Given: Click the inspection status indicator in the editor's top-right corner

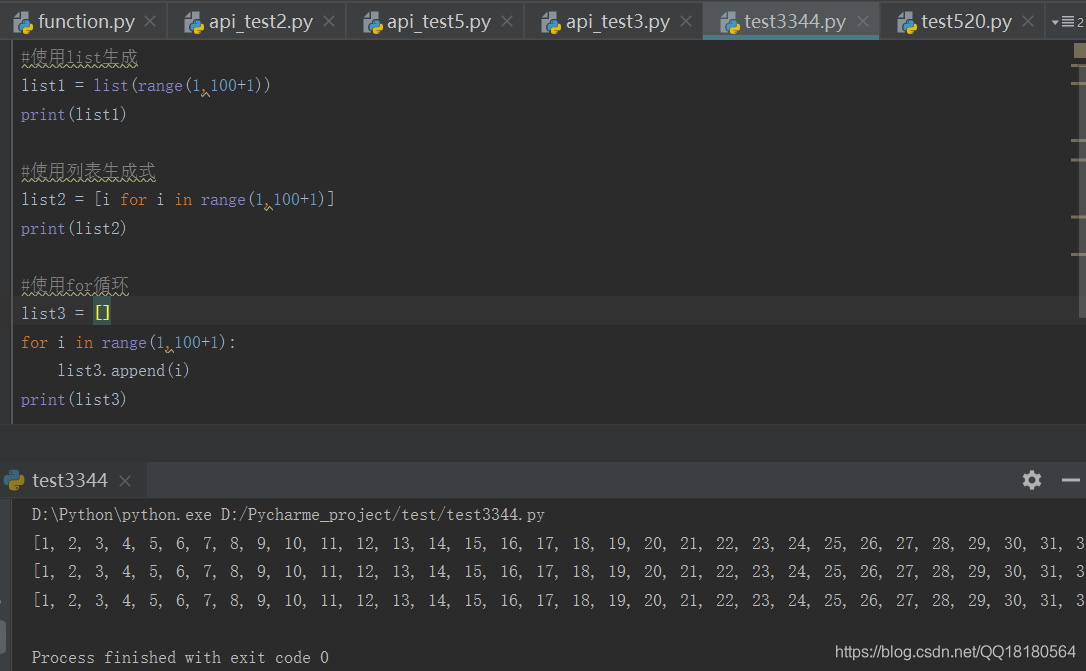Looking at the screenshot, I should 1079,51.
